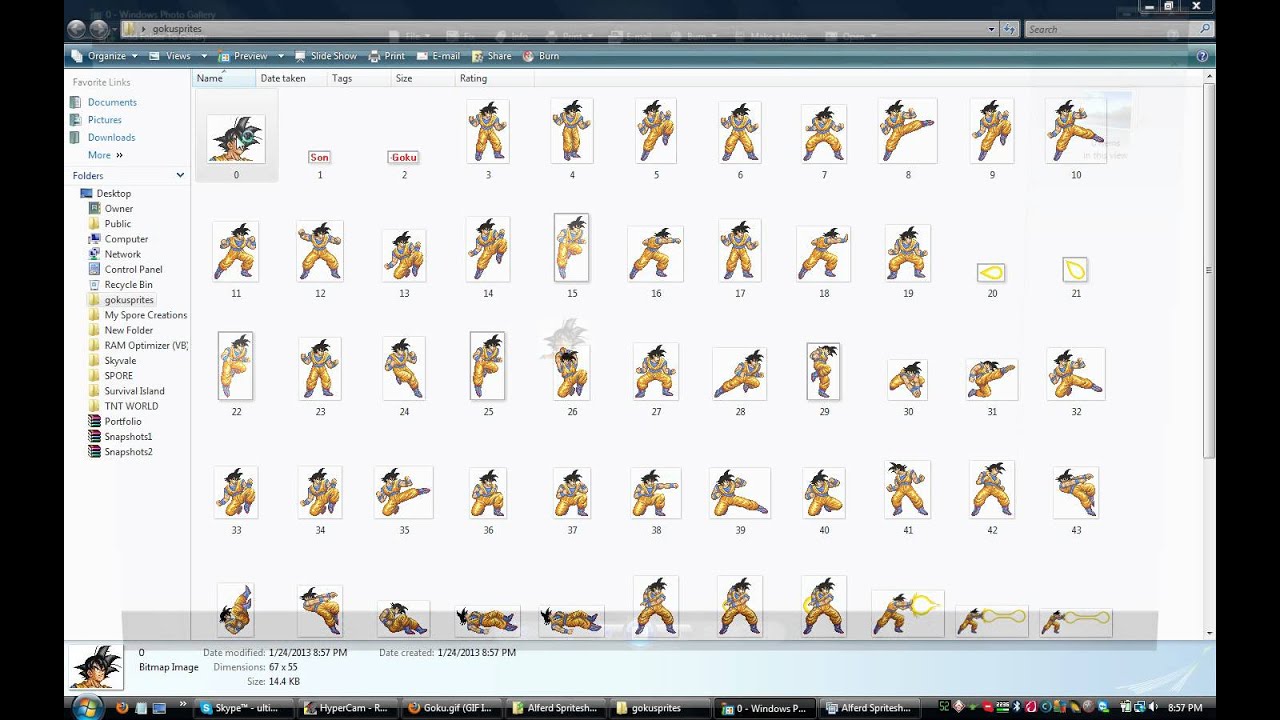This screenshot has width=1280, height=720.
Task: Open the Help icon in toolbar
Action: [1203, 56]
